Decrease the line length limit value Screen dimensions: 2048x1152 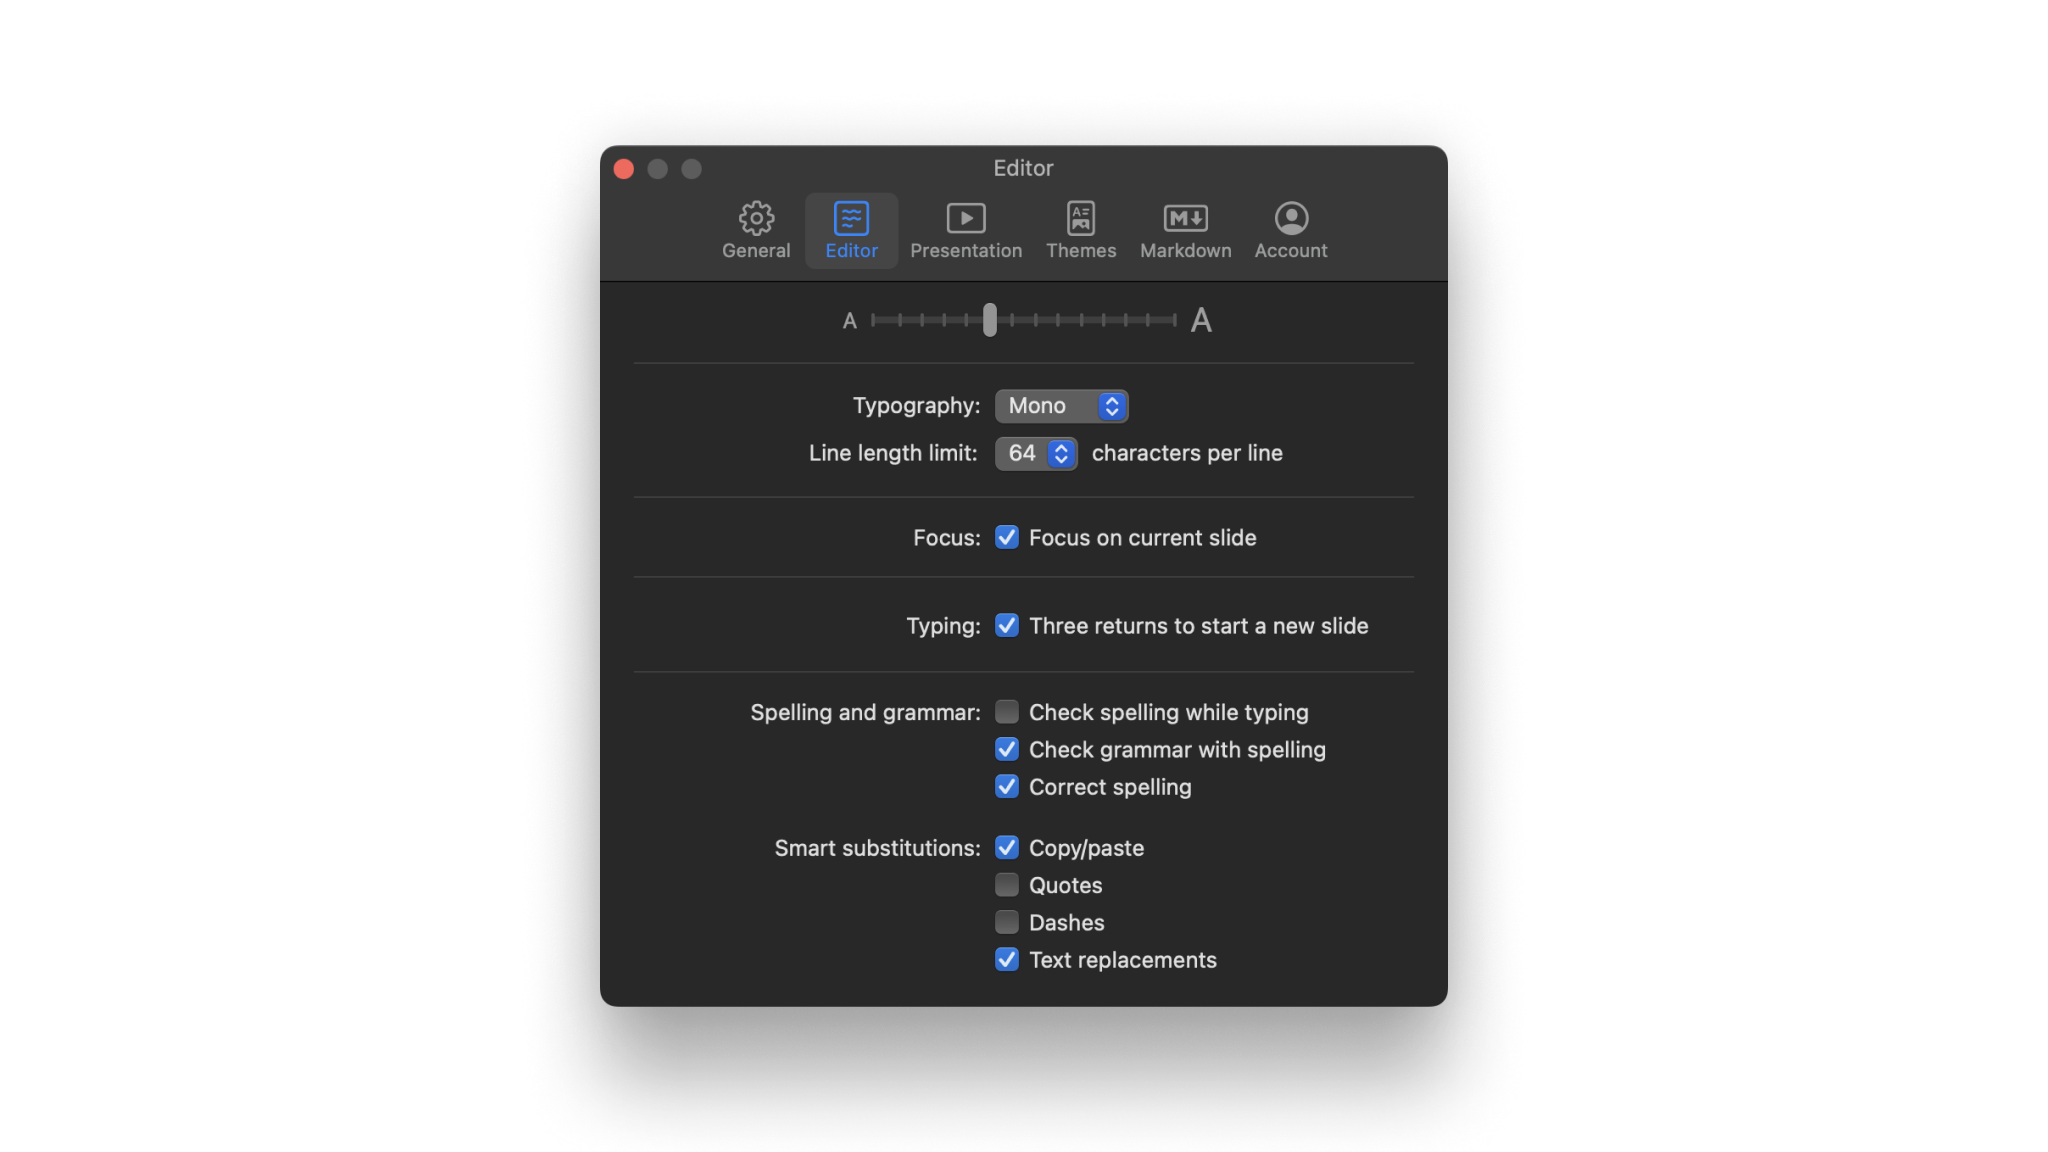point(1063,459)
